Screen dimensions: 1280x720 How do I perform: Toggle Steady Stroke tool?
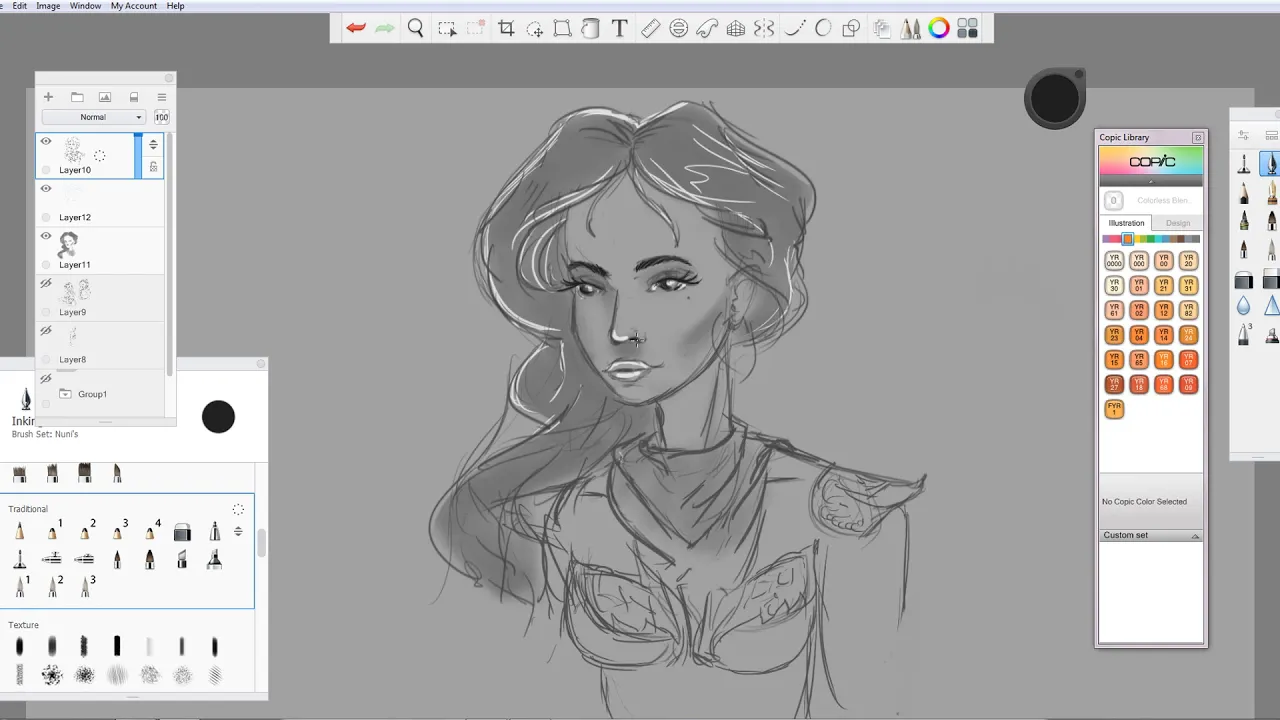795,29
